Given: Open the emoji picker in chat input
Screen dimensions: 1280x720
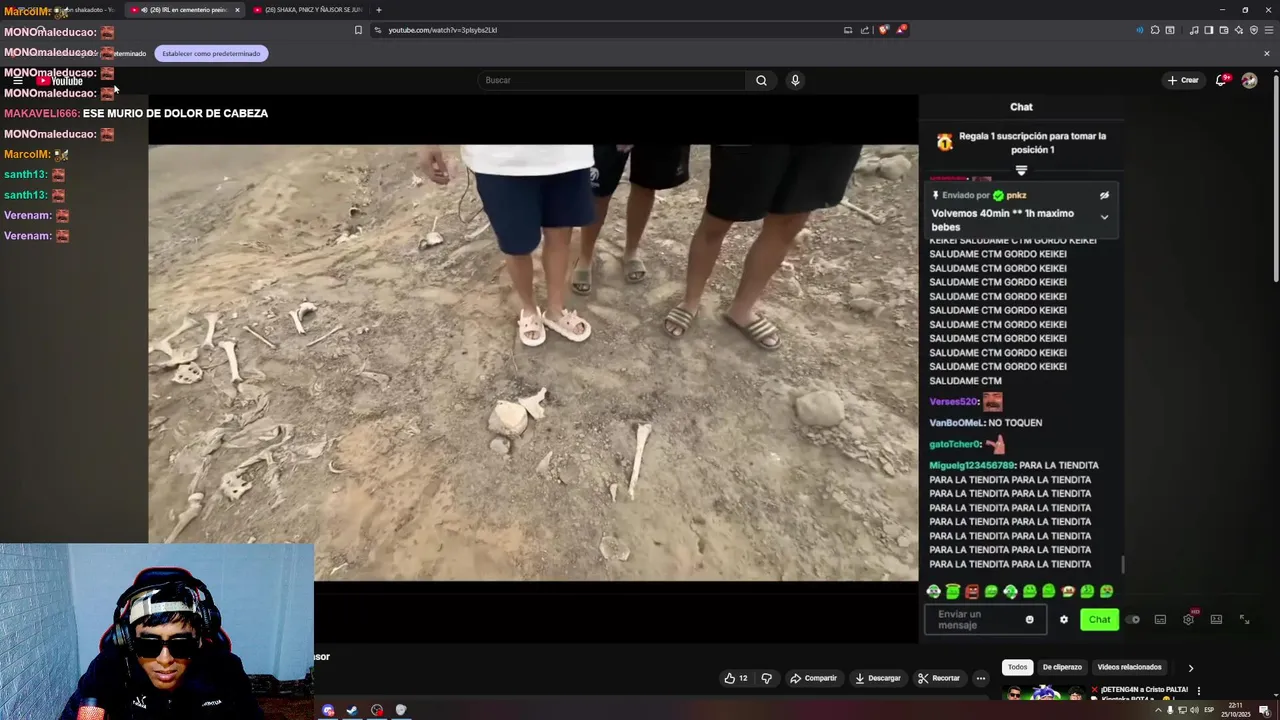Looking at the screenshot, I should tap(1029, 620).
